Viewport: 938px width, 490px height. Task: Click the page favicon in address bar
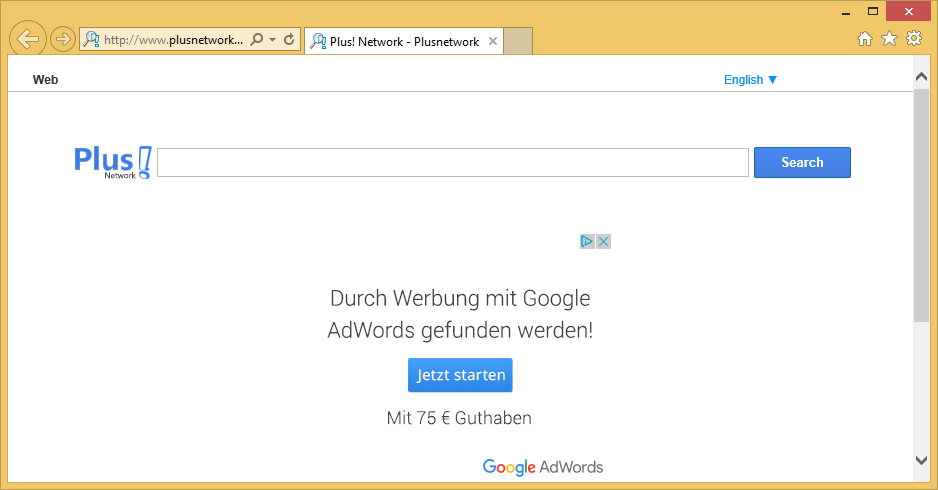pyautogui.click(x=91, y=39)
